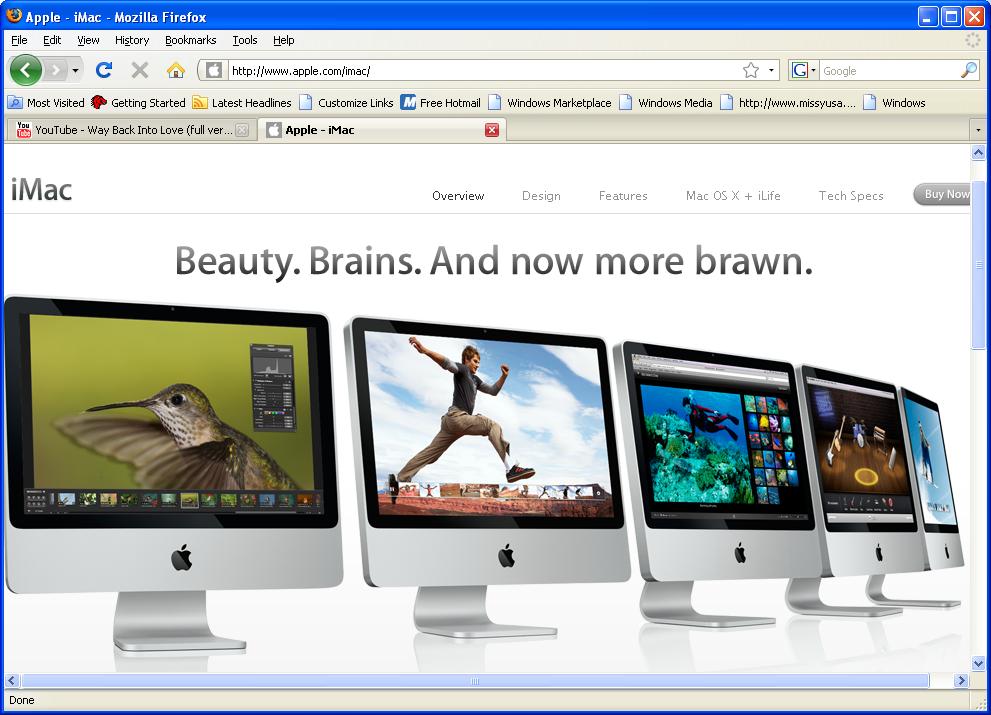
Task: Close the YouTube tab
Action: [241, 130]
